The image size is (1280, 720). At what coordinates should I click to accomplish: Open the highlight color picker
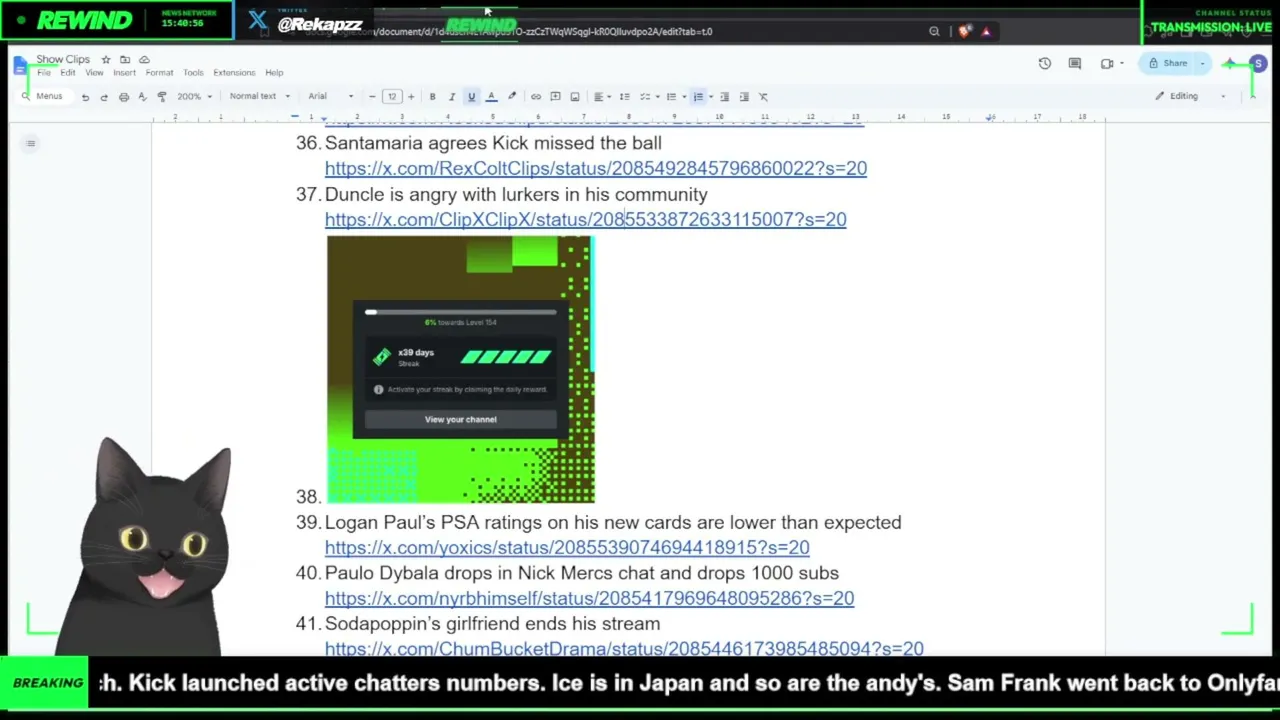(x=512, y=97)
